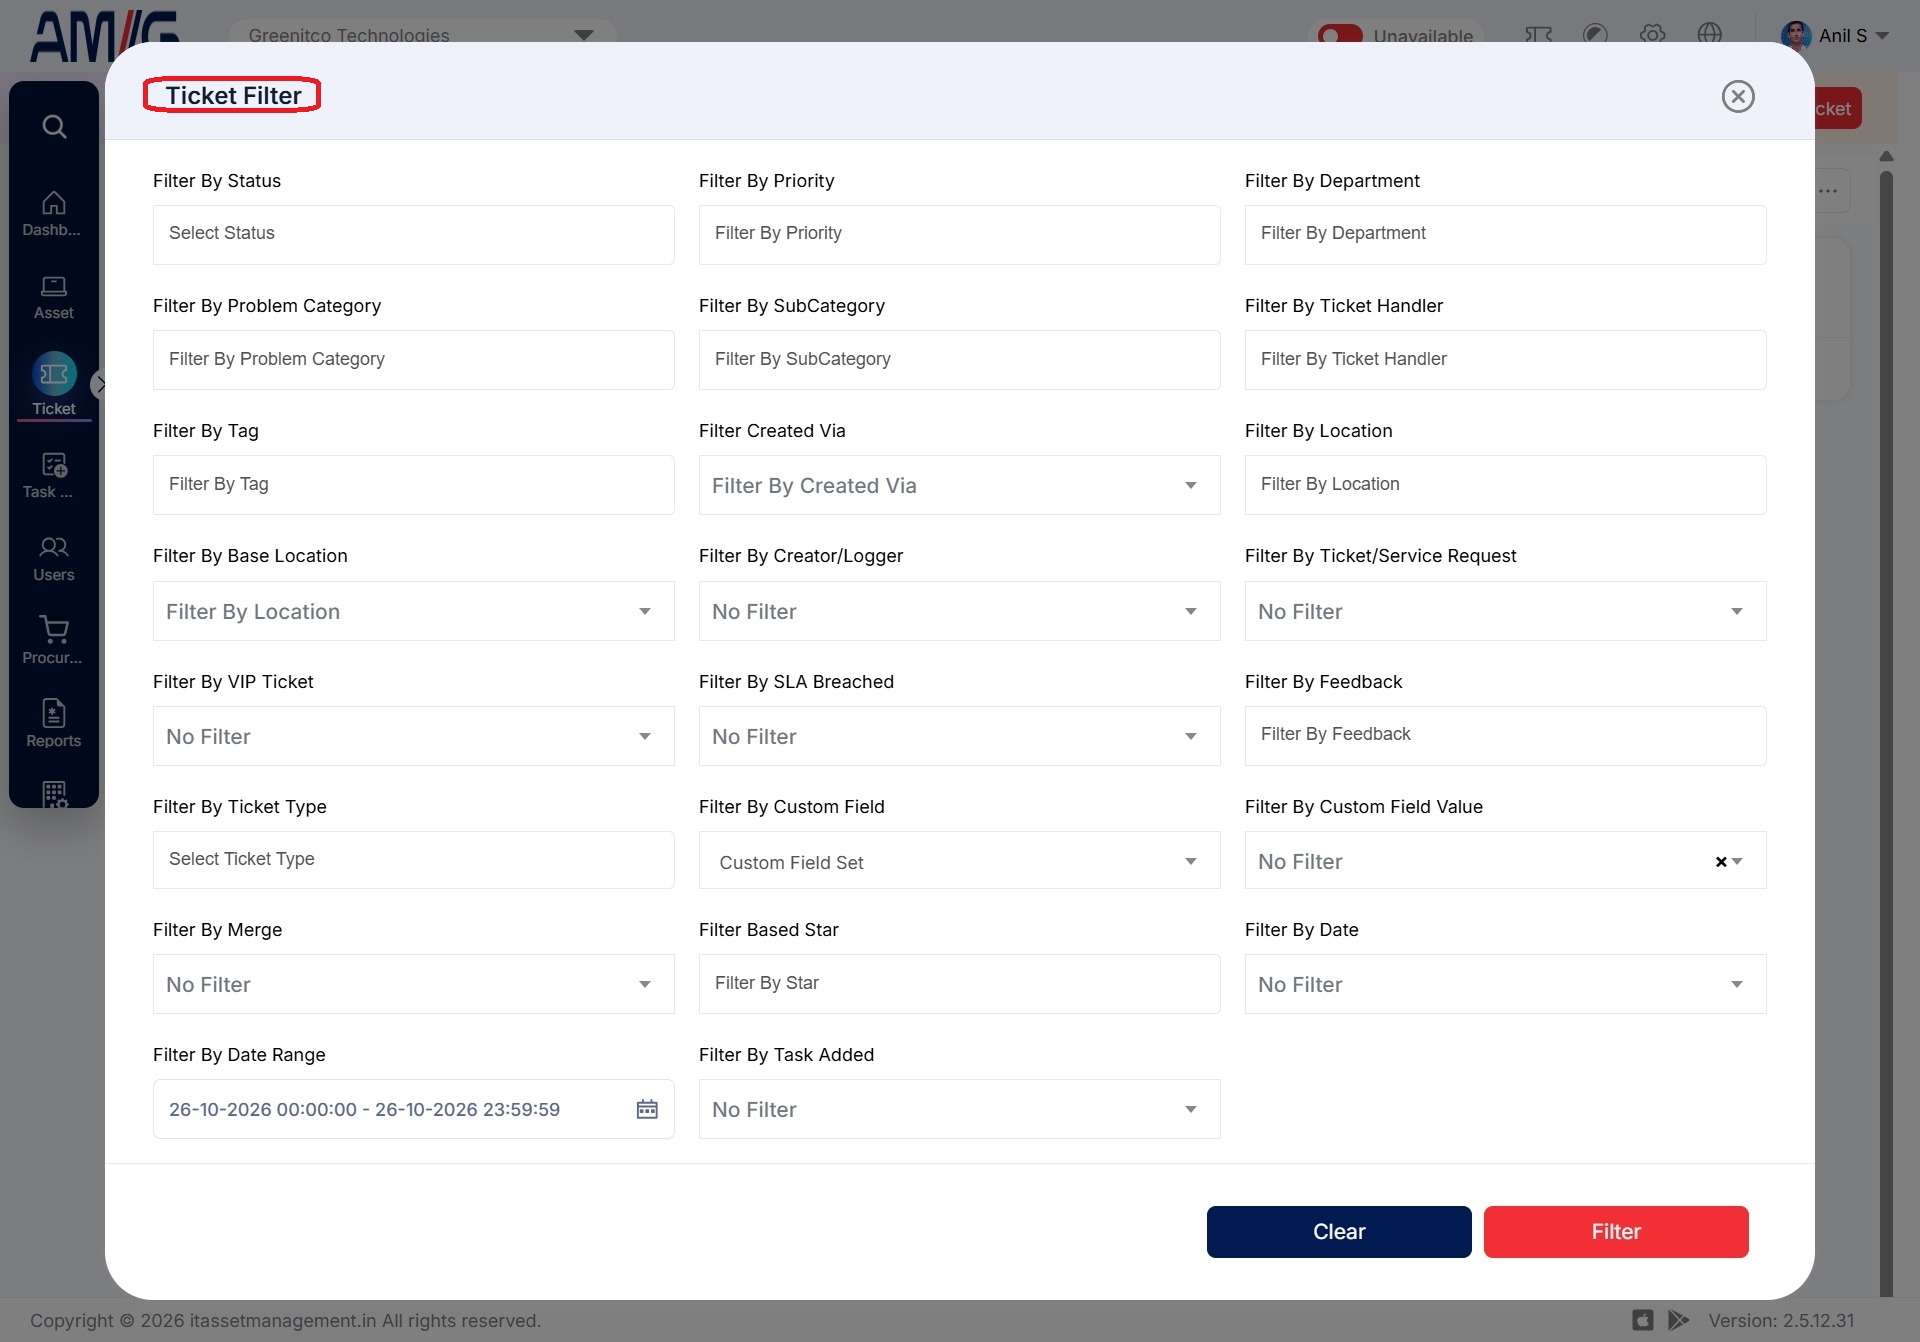Open Filter By Merge dropdown
Image resolution: width=1920 pixels, height=1342 pixels.
click(413, 984)
